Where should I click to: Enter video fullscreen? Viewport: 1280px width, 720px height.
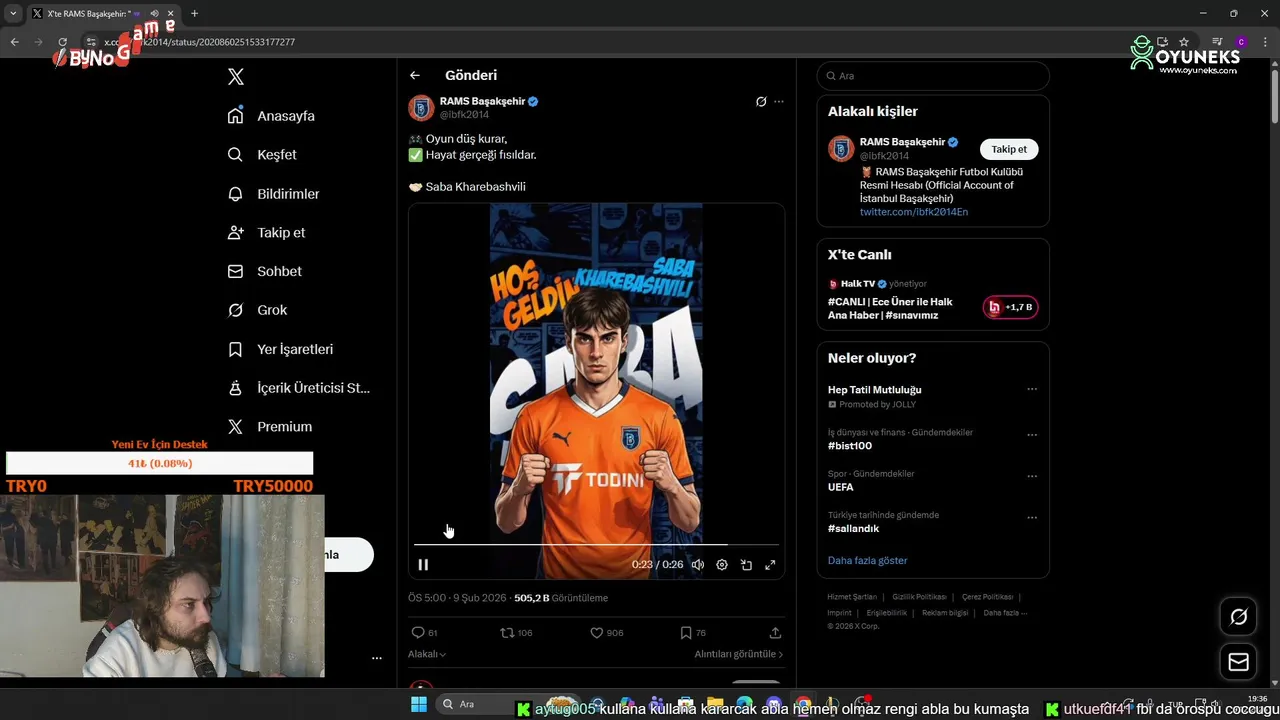(x=770, y=565)
